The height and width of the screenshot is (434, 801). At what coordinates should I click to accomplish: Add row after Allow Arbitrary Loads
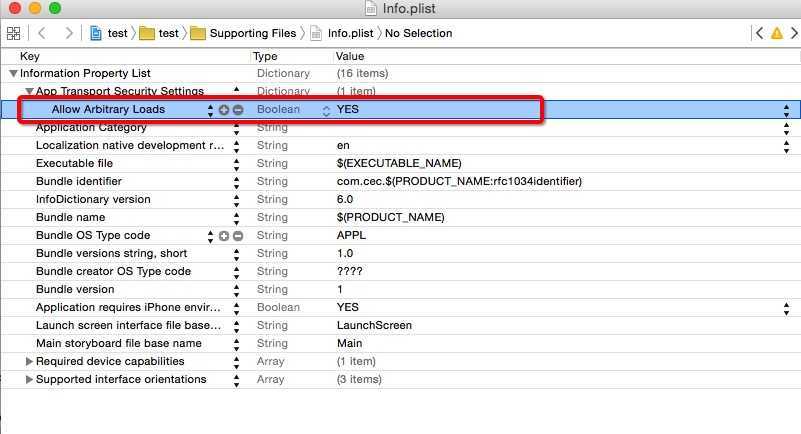(x=224, y=109)
